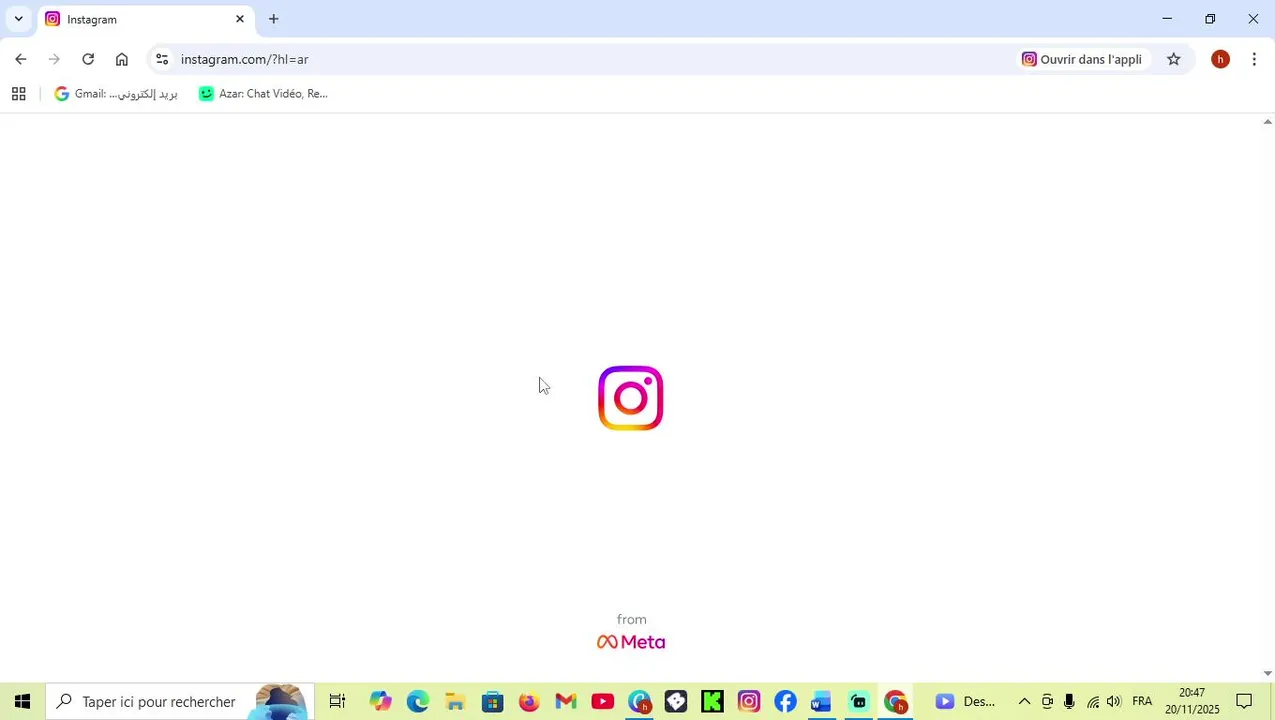Screen dimensions: 1275x720
Task: Open Microsoft Edge from the taskbar
Action: tap(418, 701)
